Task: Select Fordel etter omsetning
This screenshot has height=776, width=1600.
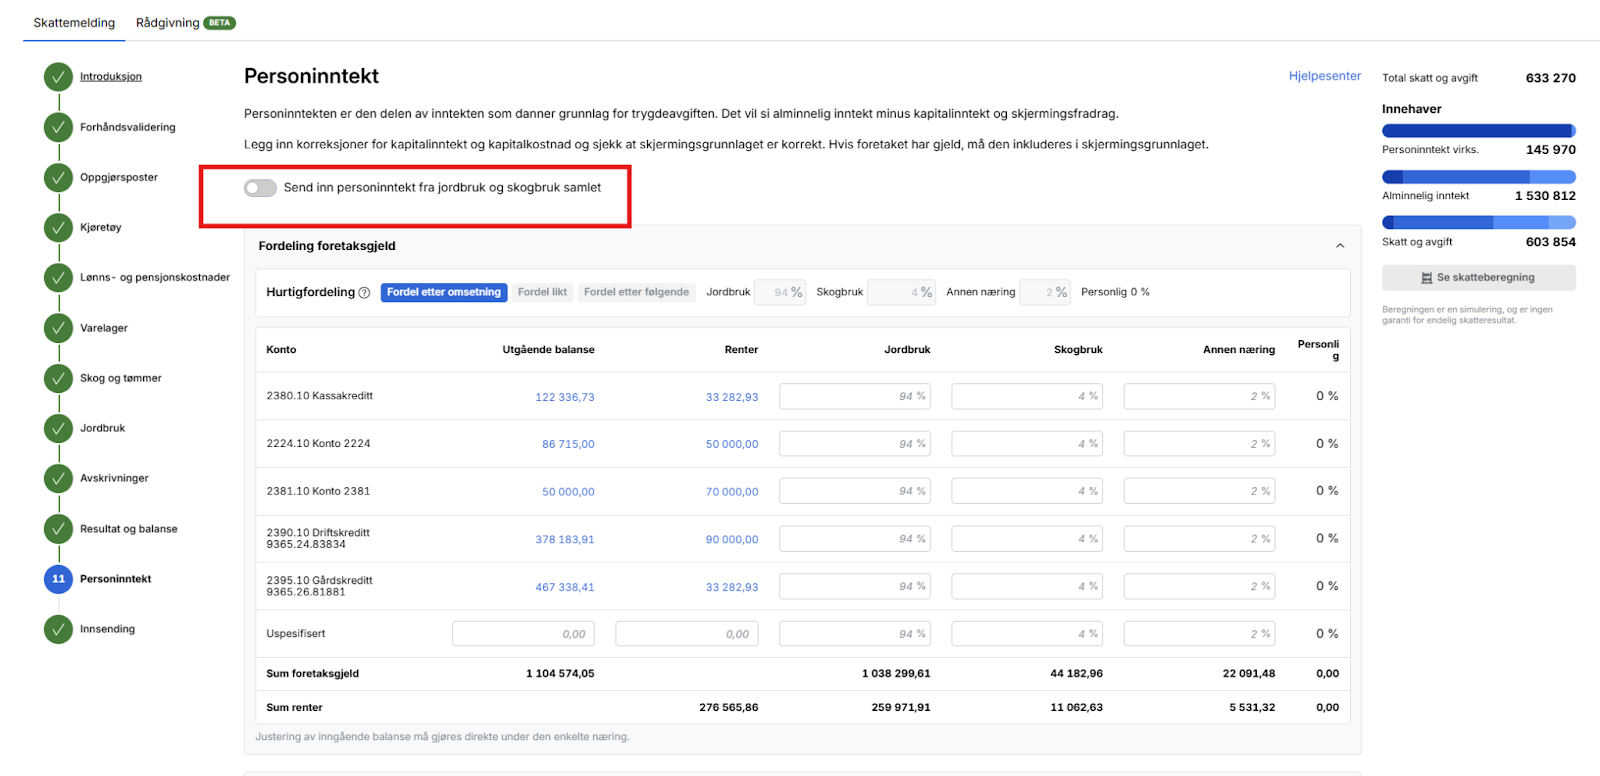Action: [444, 292]
